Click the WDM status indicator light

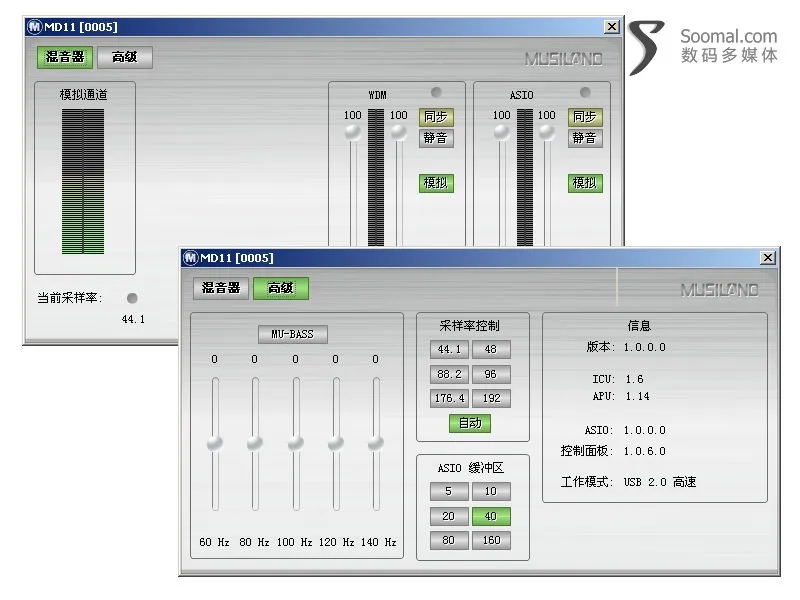[436, 92]
